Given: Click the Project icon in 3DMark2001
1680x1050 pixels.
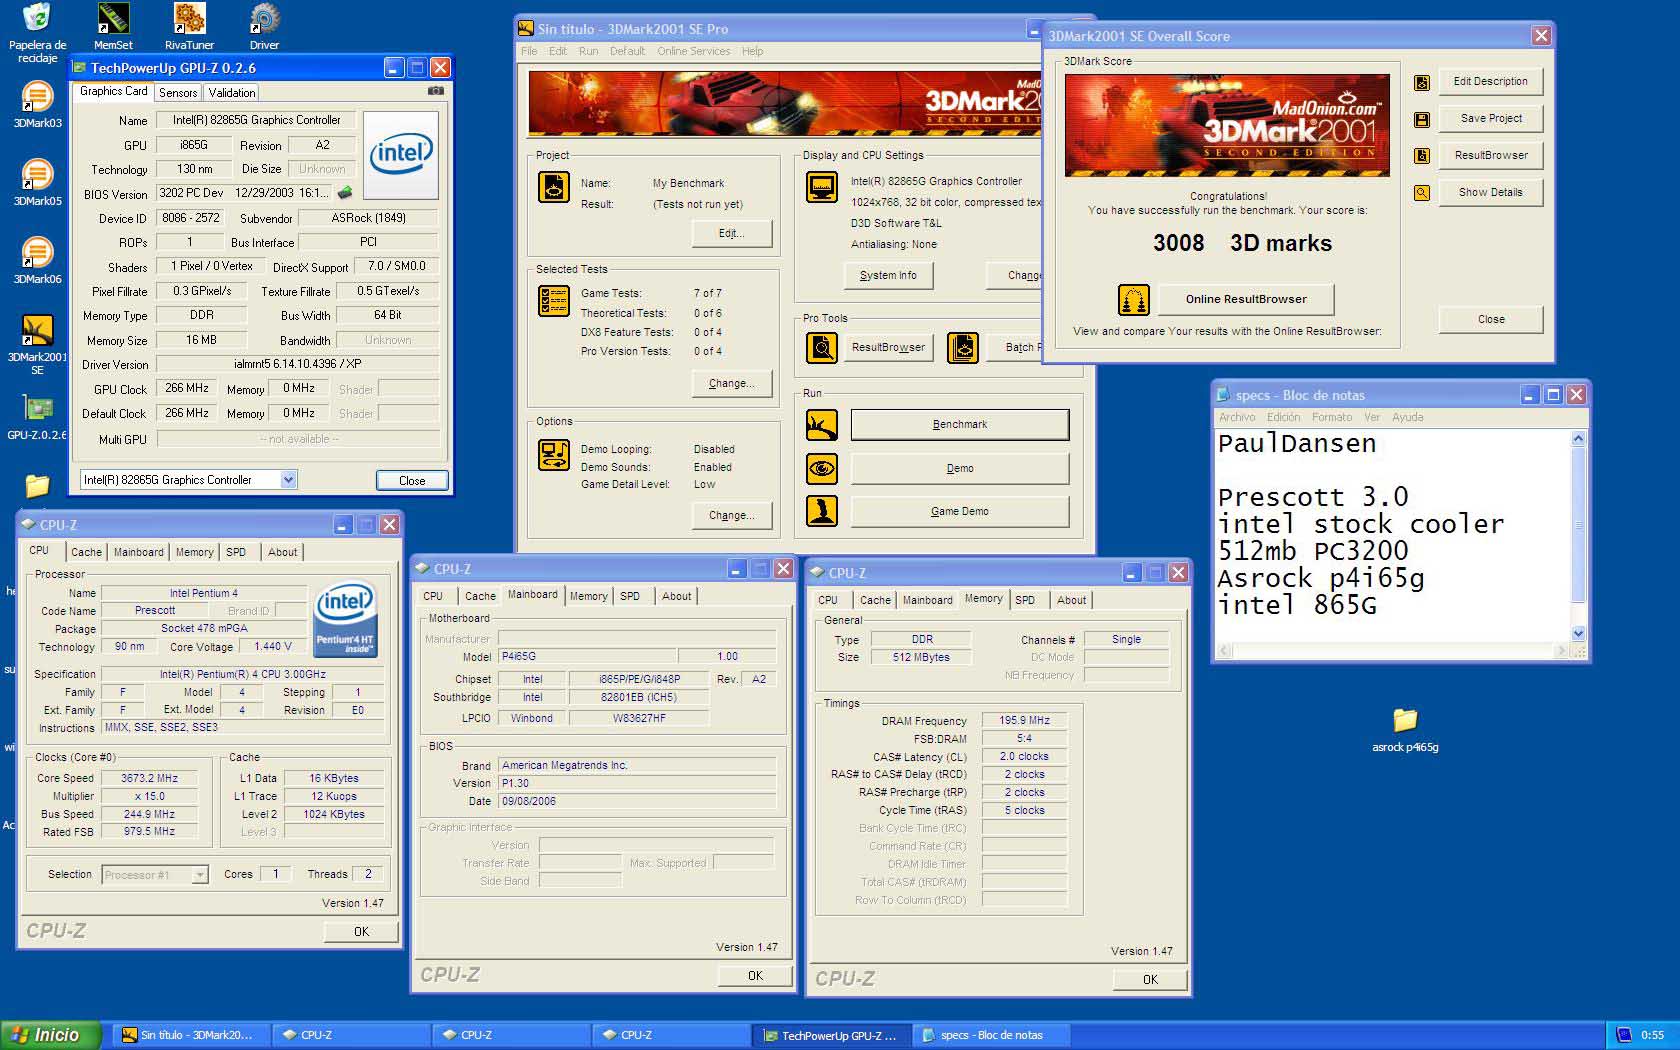Looking at the screenshot, I should pos(554,187).
